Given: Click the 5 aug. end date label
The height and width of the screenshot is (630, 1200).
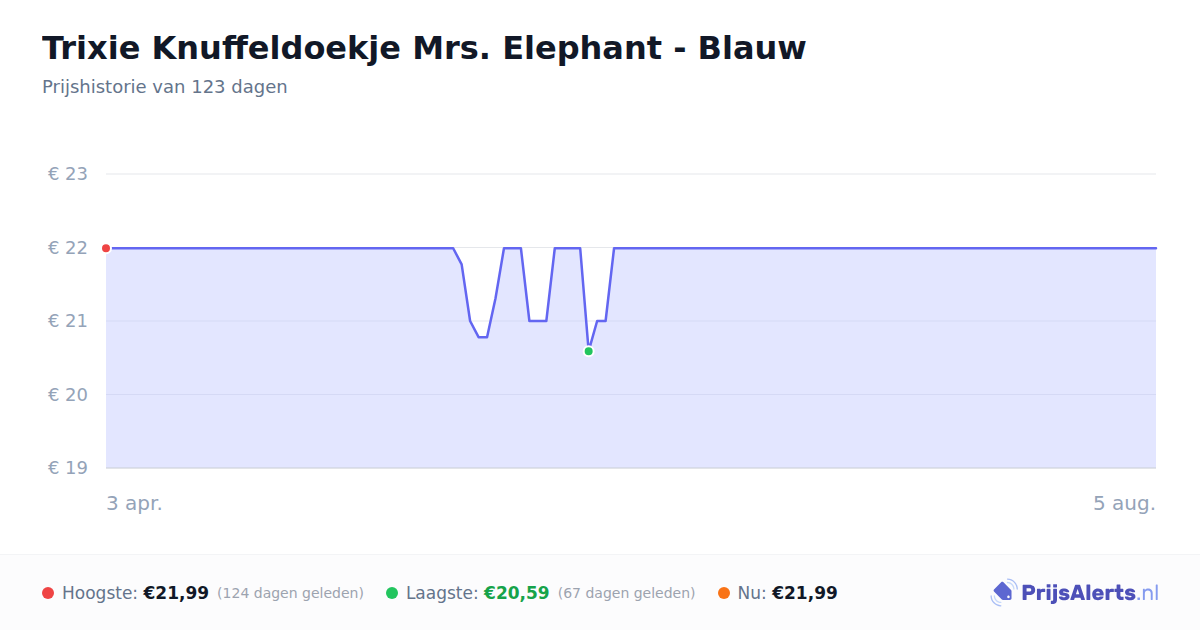Looking at the screenshot, I should pyautogui.click(x=1124, y=504).
